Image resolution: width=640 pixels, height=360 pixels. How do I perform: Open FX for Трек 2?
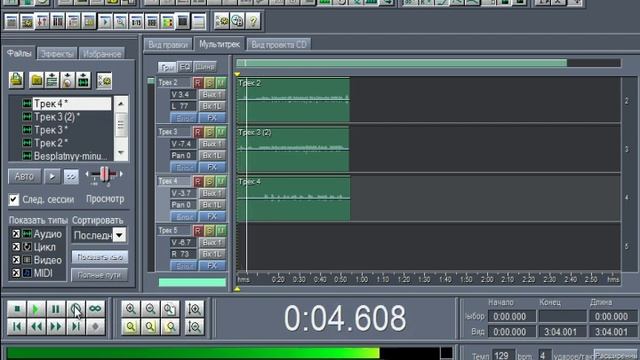pos(212,118)
